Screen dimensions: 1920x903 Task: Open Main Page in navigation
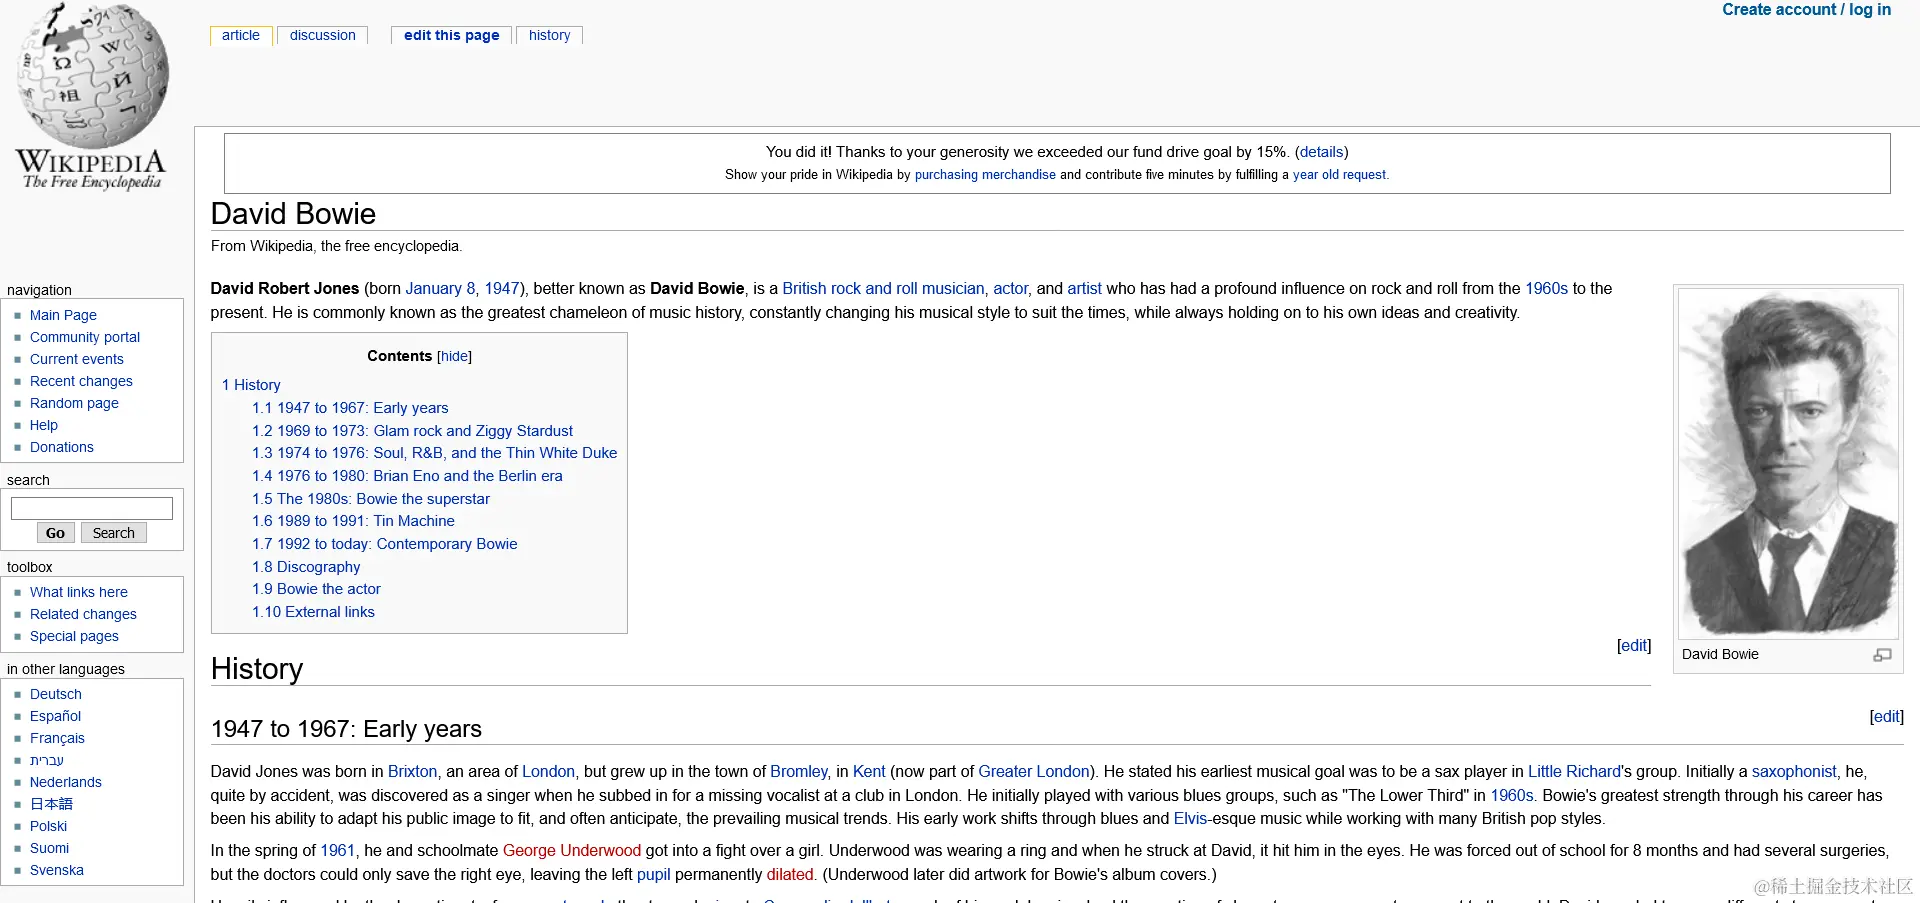click(x=63, y=315)
